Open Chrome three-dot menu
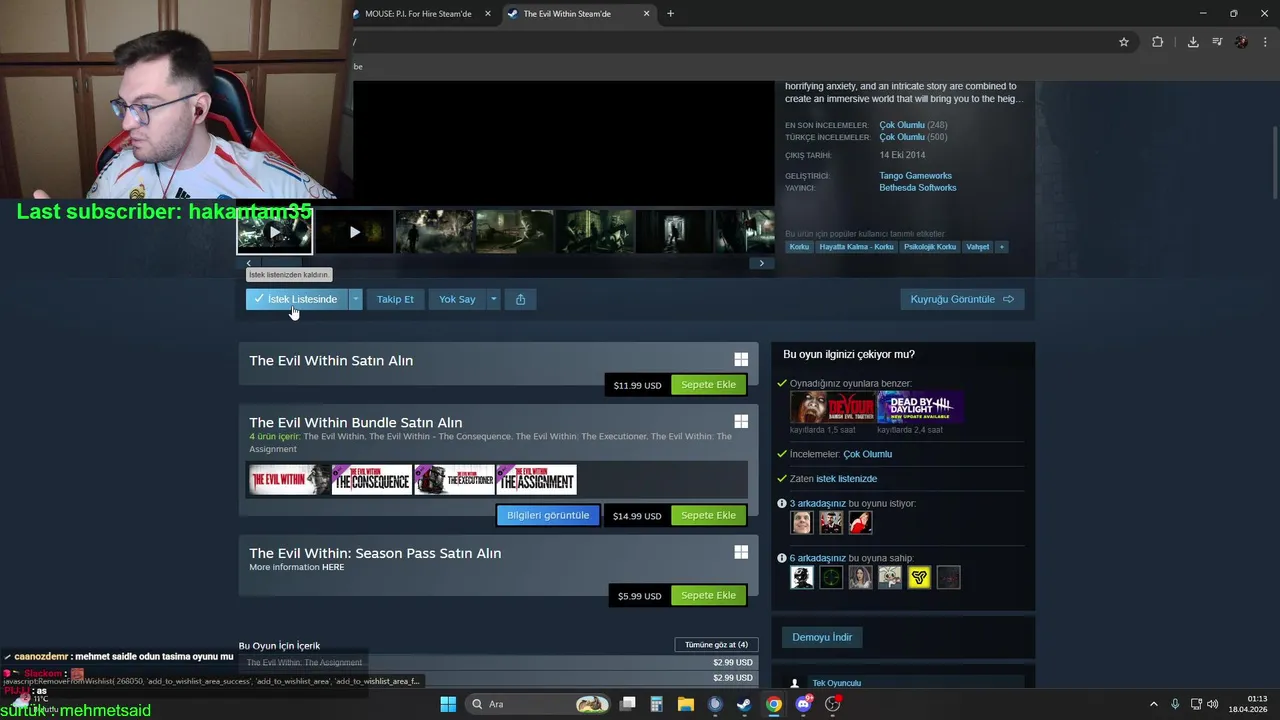This screenshot has height=720, width=1280. pos(1265,42)
